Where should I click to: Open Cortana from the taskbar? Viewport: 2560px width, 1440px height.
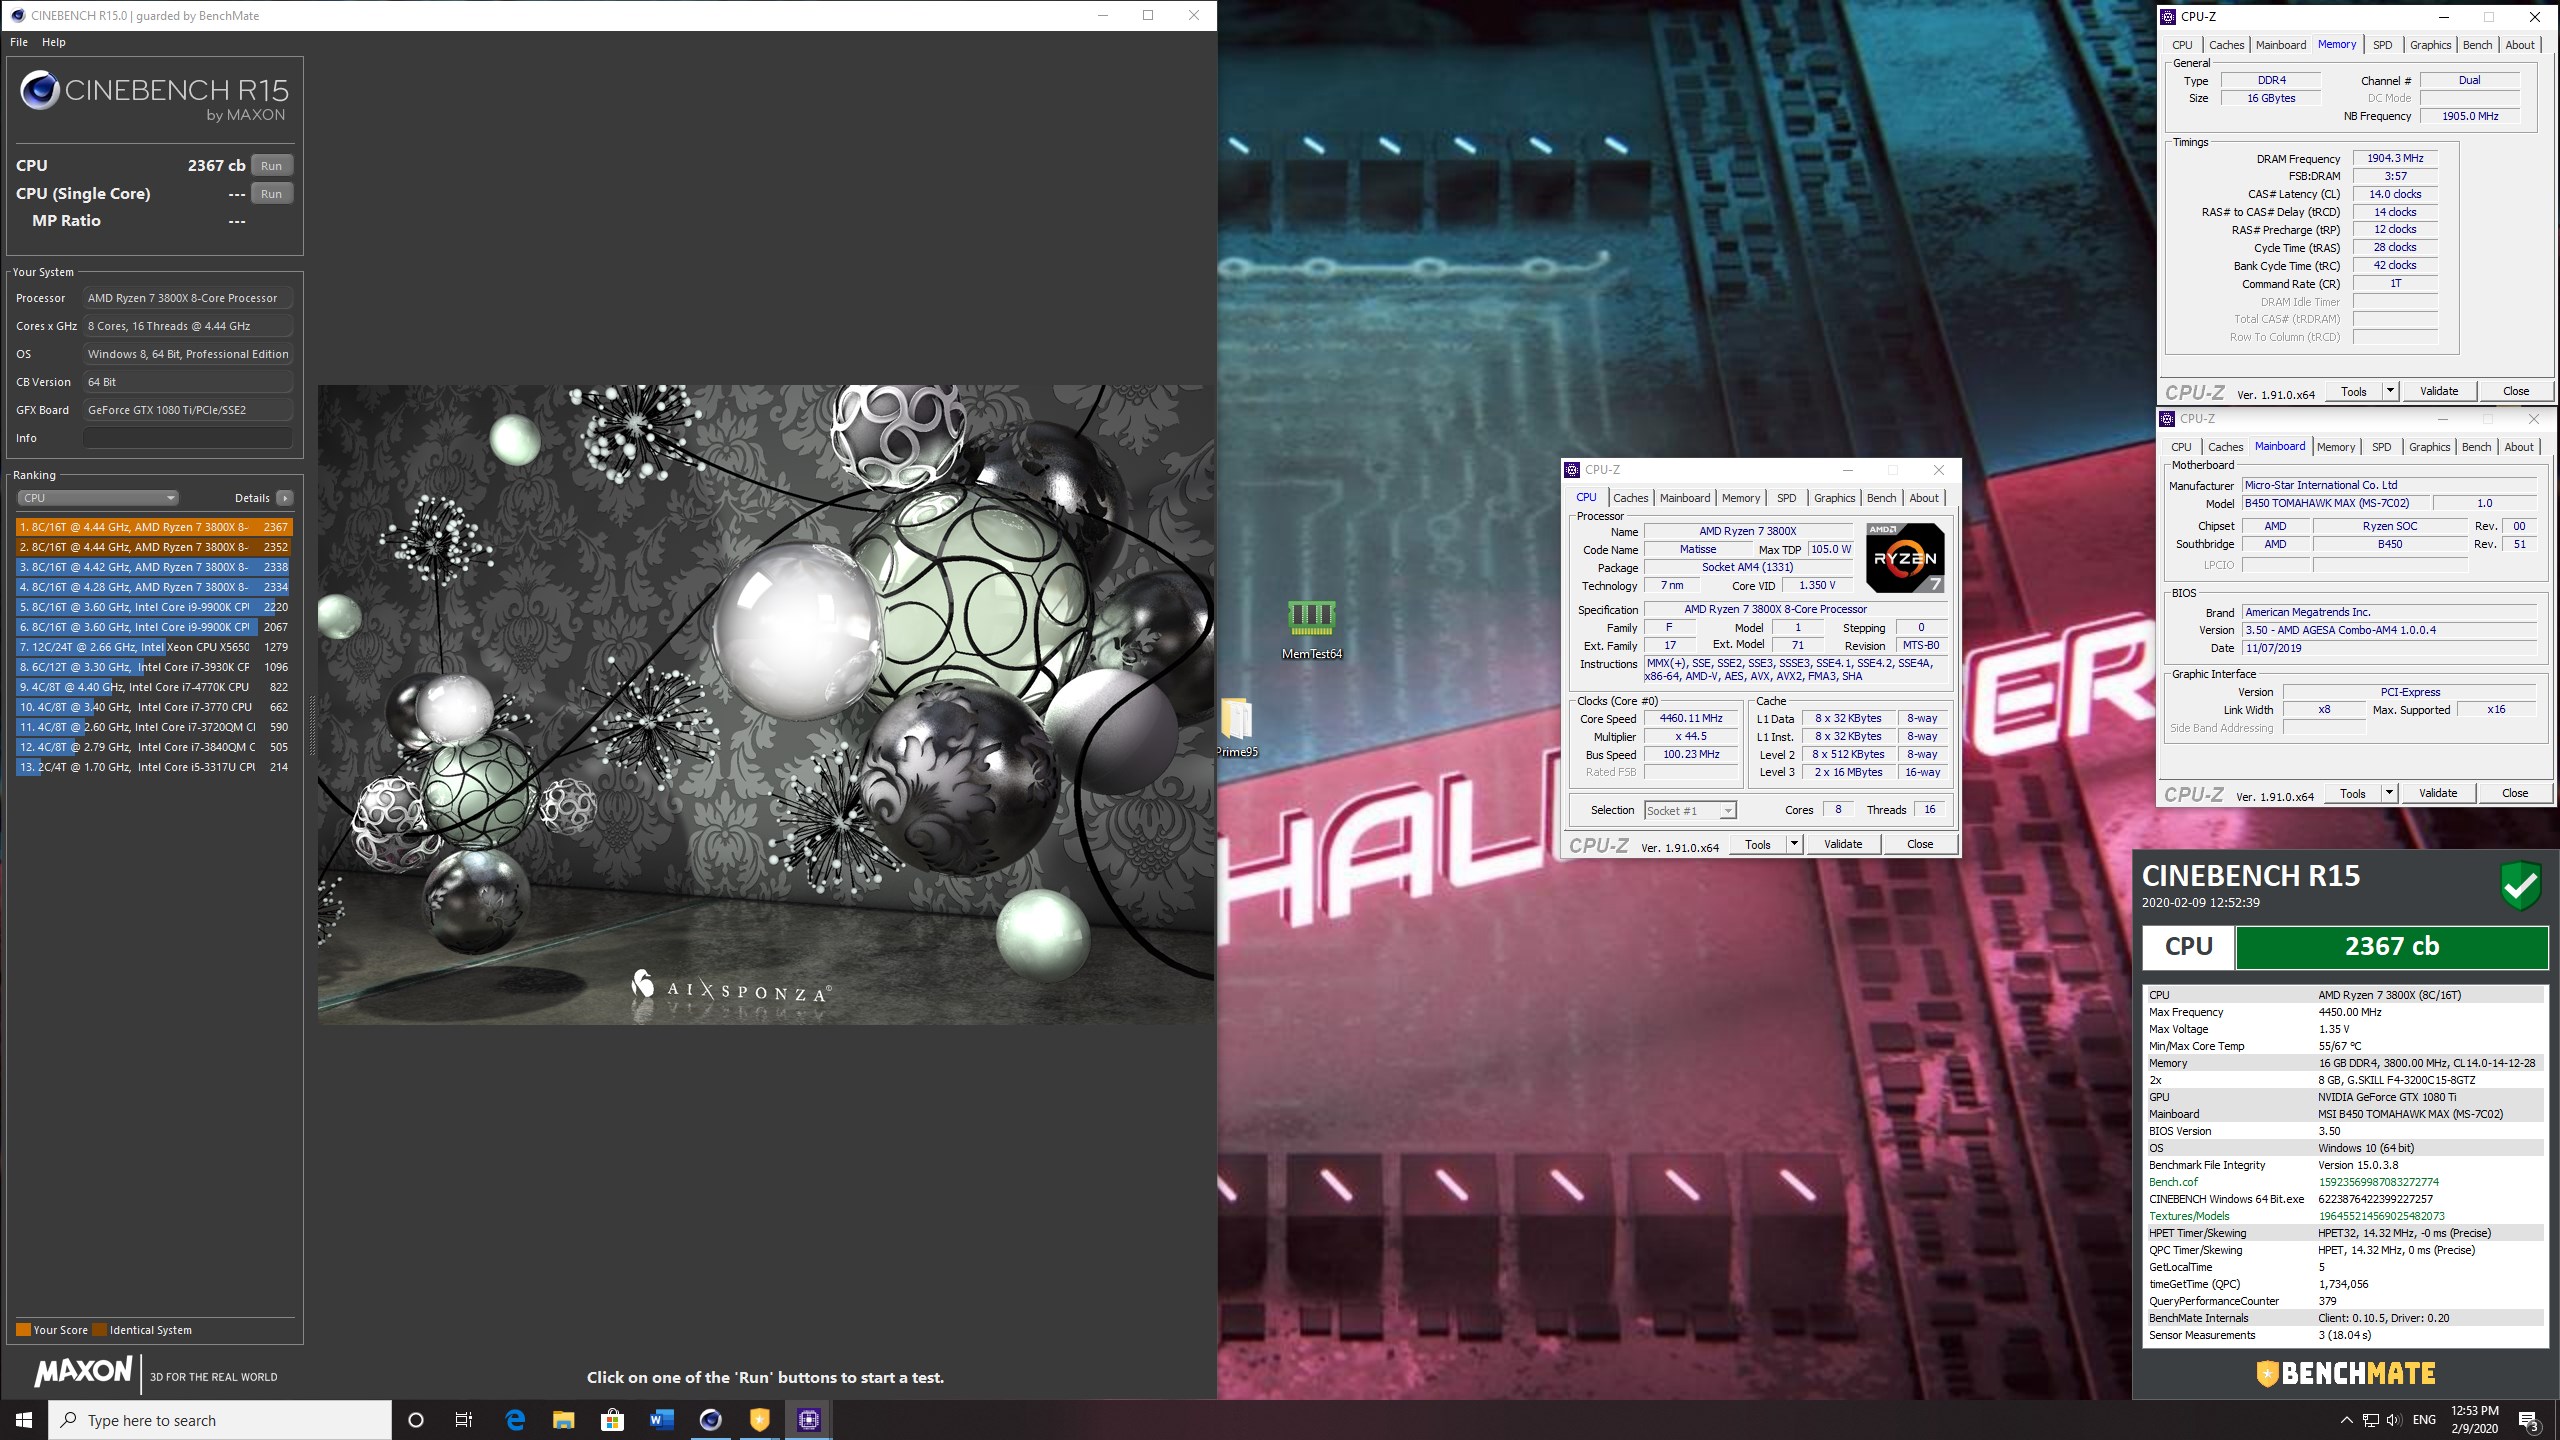coord(416,1420)
